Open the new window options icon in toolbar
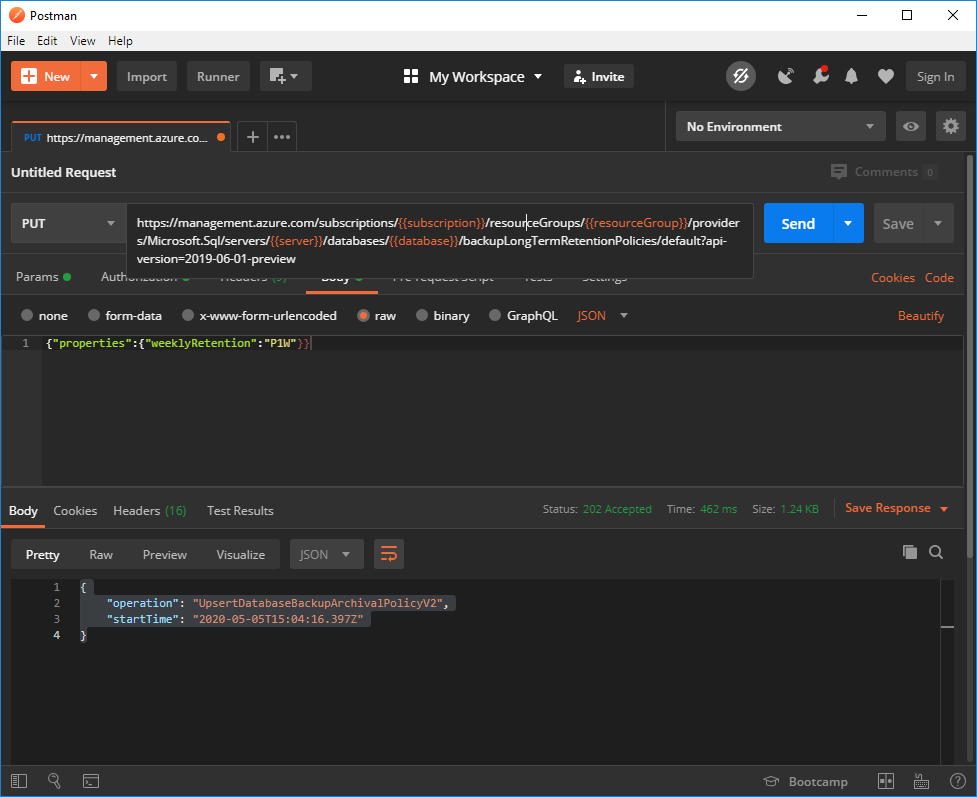 285,76
